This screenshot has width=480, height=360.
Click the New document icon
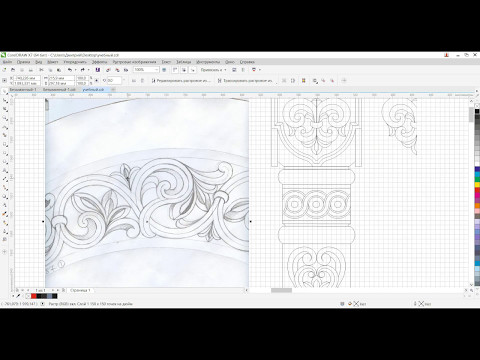pyautogui.click(x=4, y=70)
